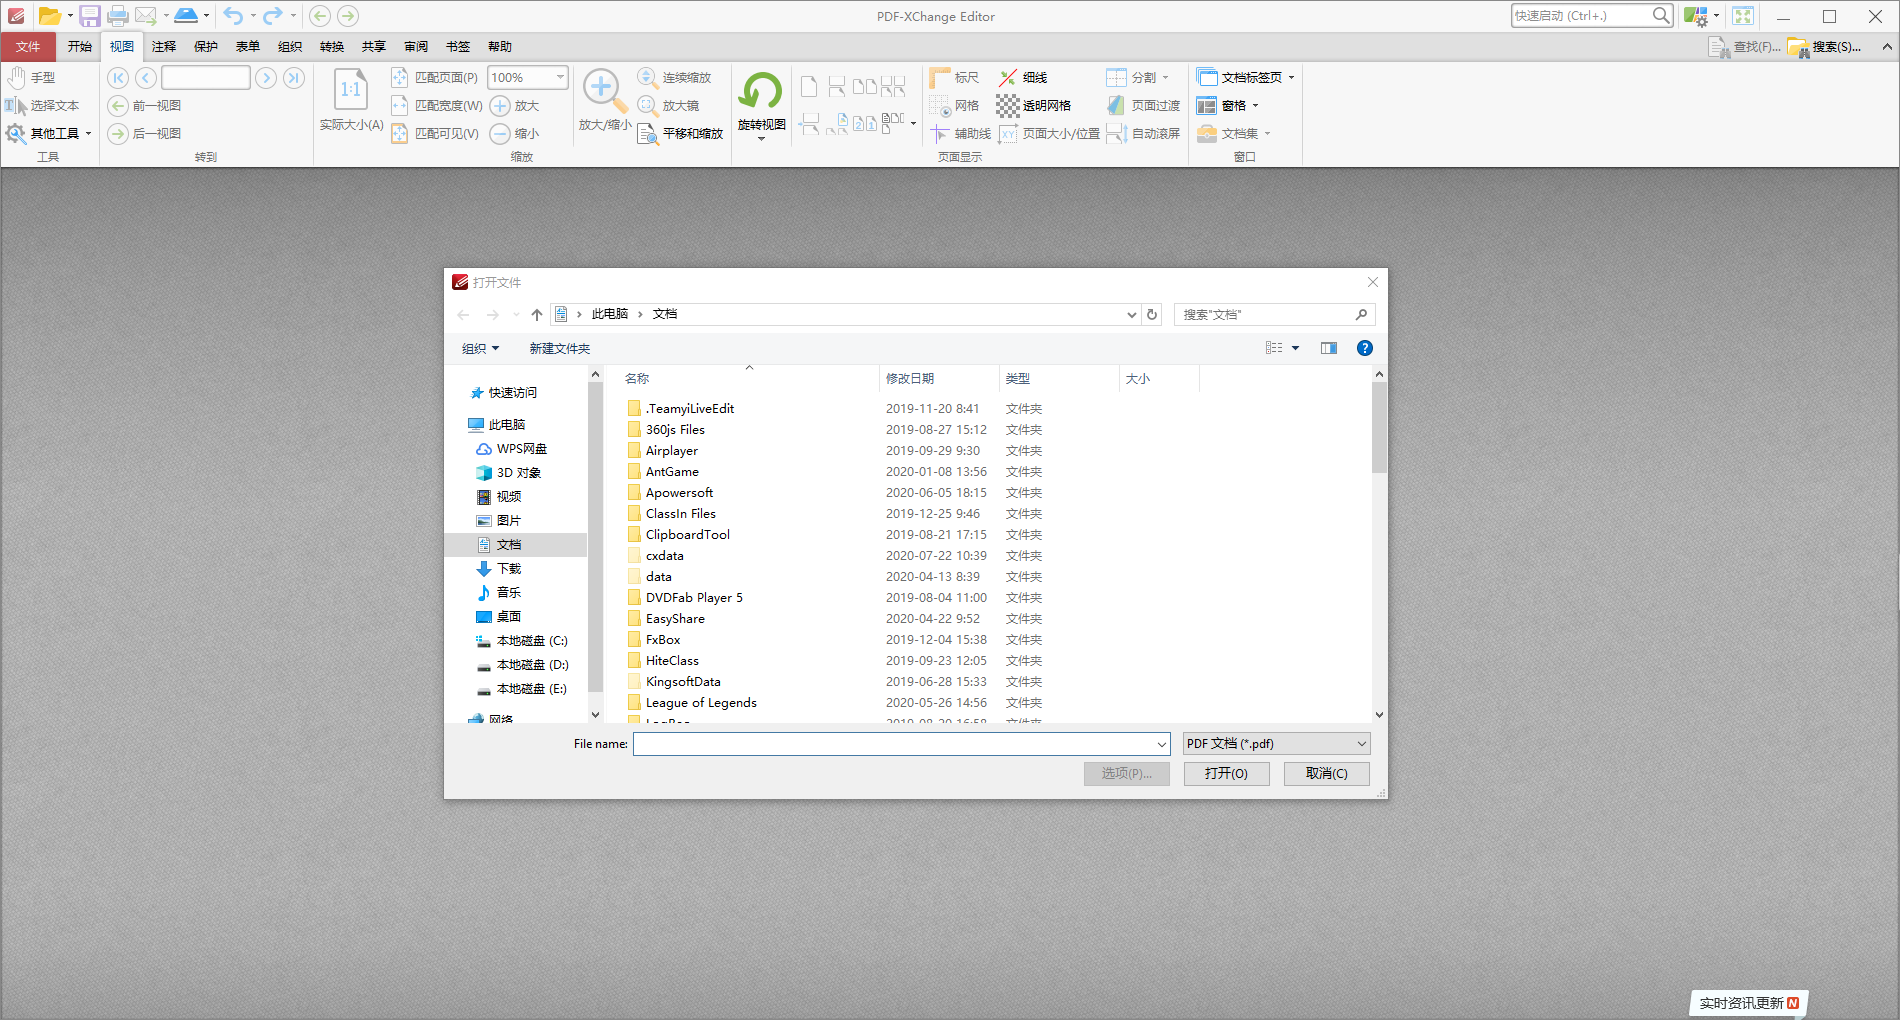Viewport: 1900px width, 1020px height.
Task: Toggle the preview pane in dialog
Action: pos(1328,348)
